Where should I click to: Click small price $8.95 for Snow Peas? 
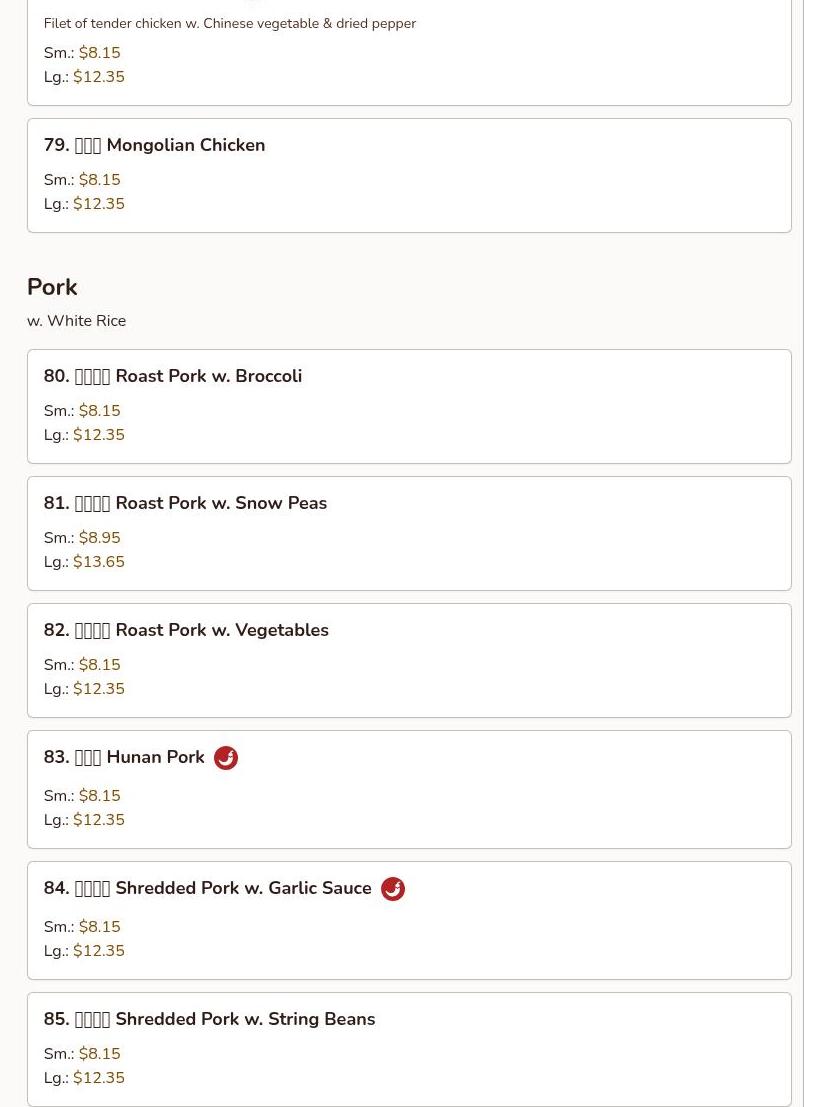(x=99, y=538)
